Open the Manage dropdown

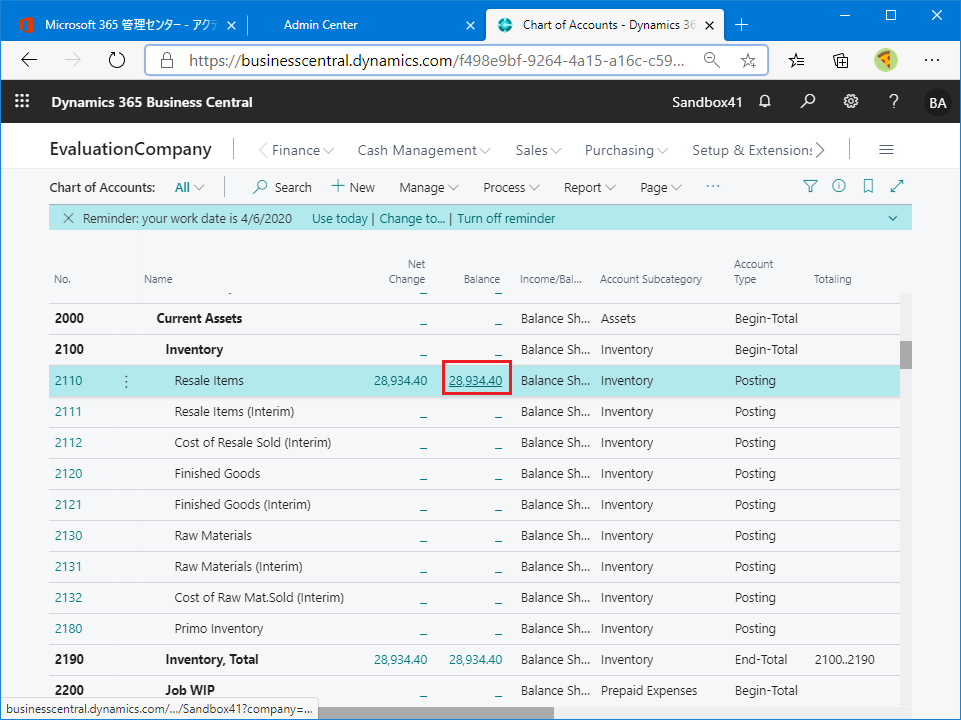(428, 188)
